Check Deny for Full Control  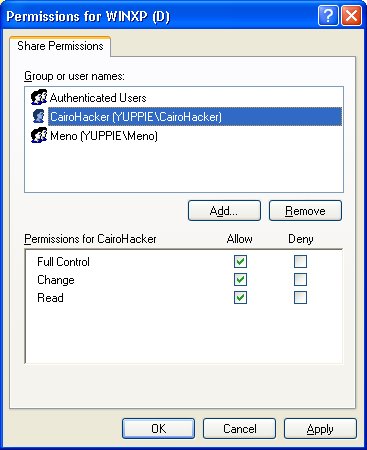point(300,262)
